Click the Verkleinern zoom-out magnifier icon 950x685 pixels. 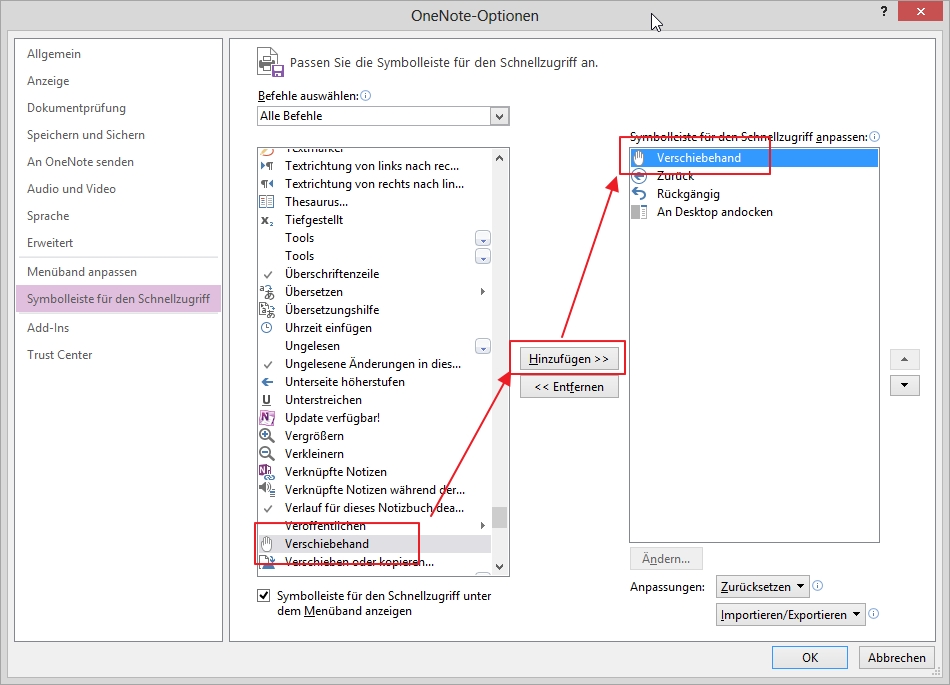267,453
